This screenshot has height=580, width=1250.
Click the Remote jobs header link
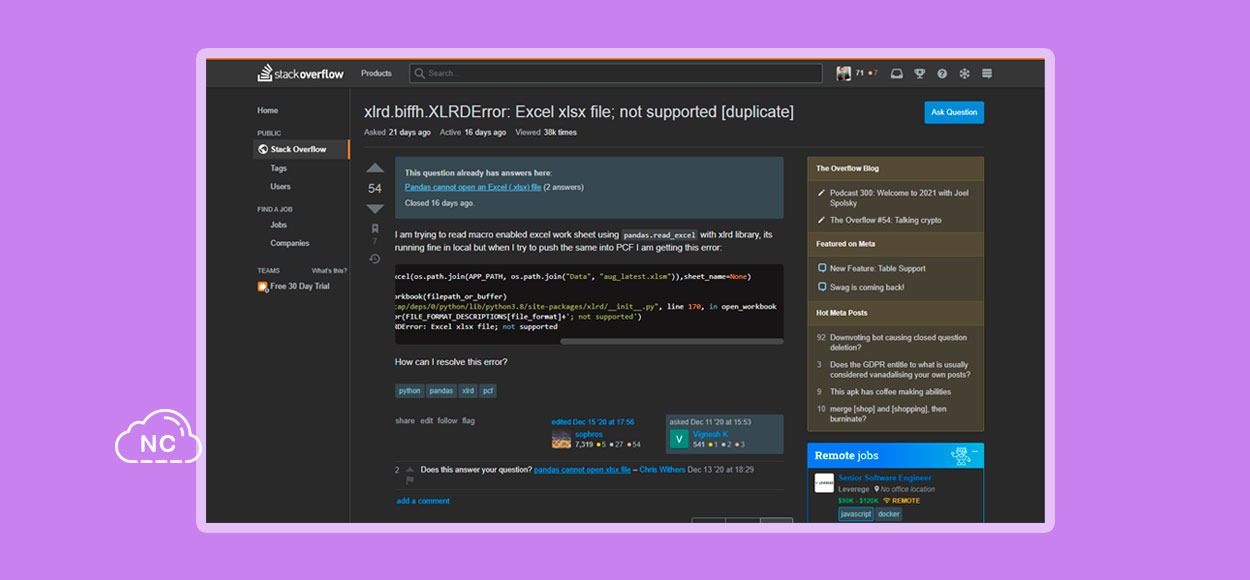click(x=846, y=456)
